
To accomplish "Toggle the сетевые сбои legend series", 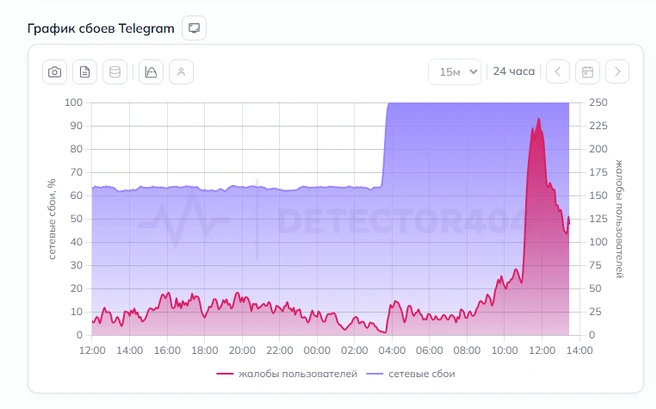I will click(x=411, y=374).
